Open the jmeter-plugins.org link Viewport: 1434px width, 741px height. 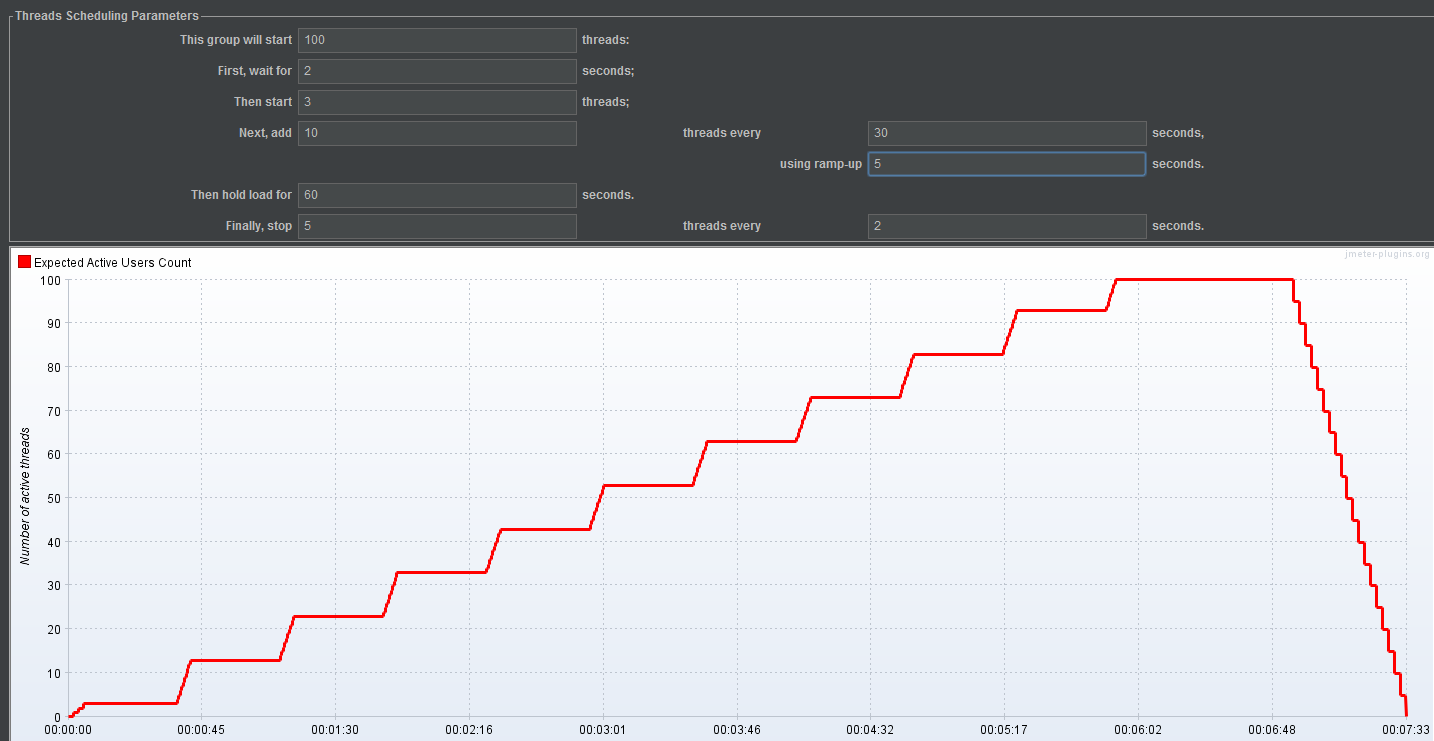click(1388, 254)
